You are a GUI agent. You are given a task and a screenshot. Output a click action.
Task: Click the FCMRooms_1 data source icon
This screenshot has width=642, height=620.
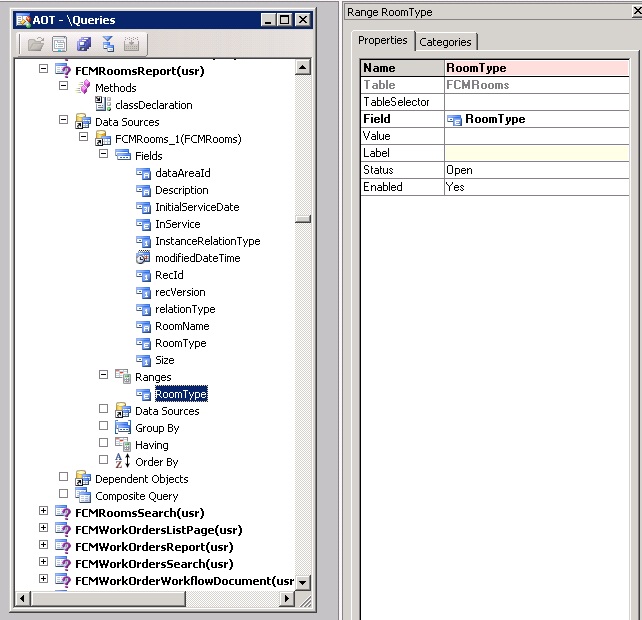[103, 138]
